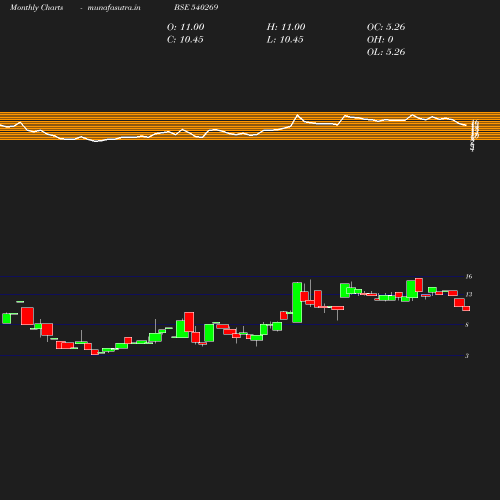
Task: Select the 'L: 10.45' low value
Action: point(285,40)
